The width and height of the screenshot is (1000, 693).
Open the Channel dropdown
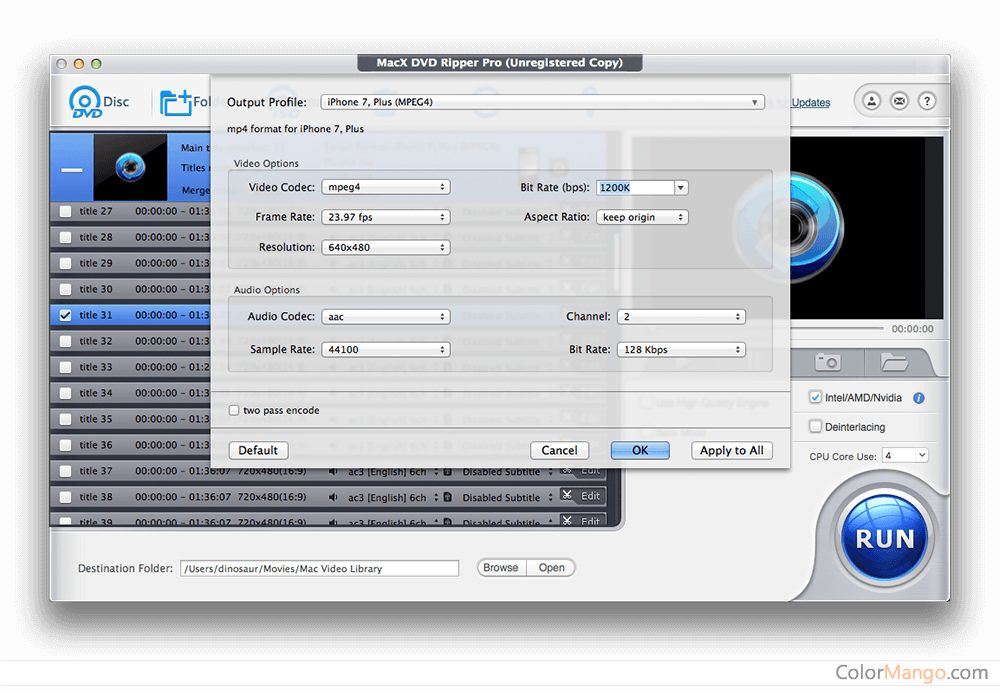pos(681,317)
